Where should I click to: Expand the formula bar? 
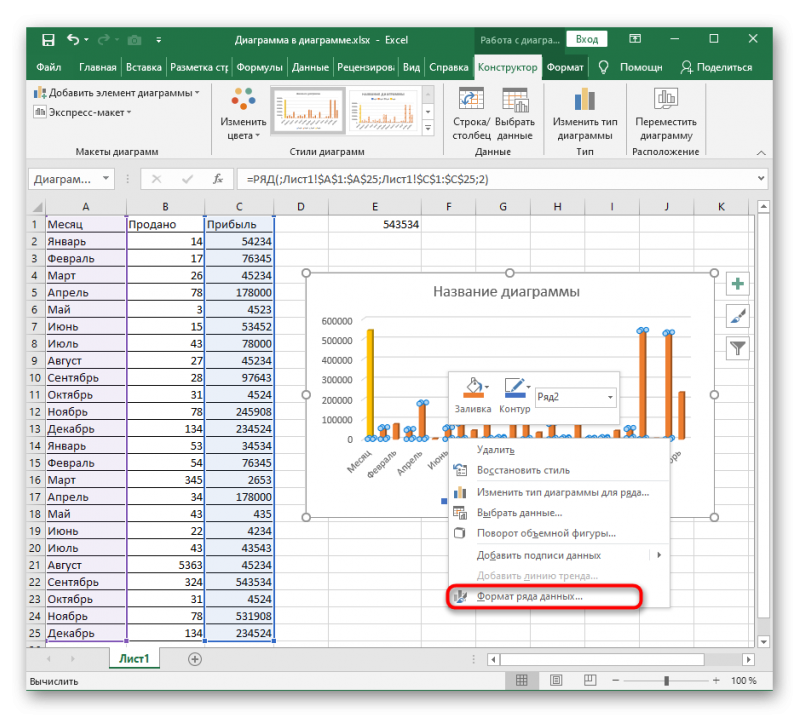click(761, 179)
